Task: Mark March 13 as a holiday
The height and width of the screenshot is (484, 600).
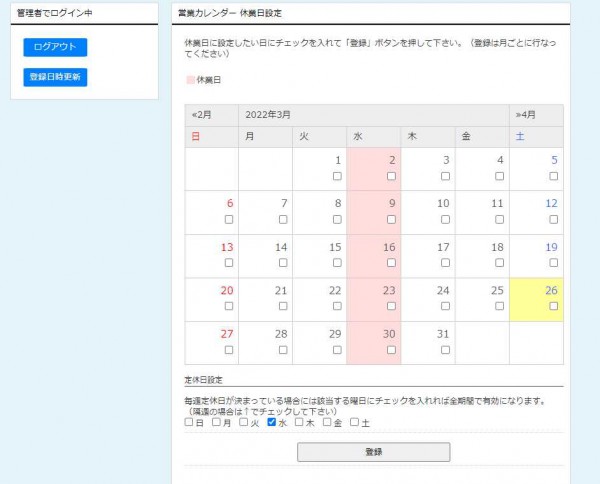Action: [x=229, y=263]
